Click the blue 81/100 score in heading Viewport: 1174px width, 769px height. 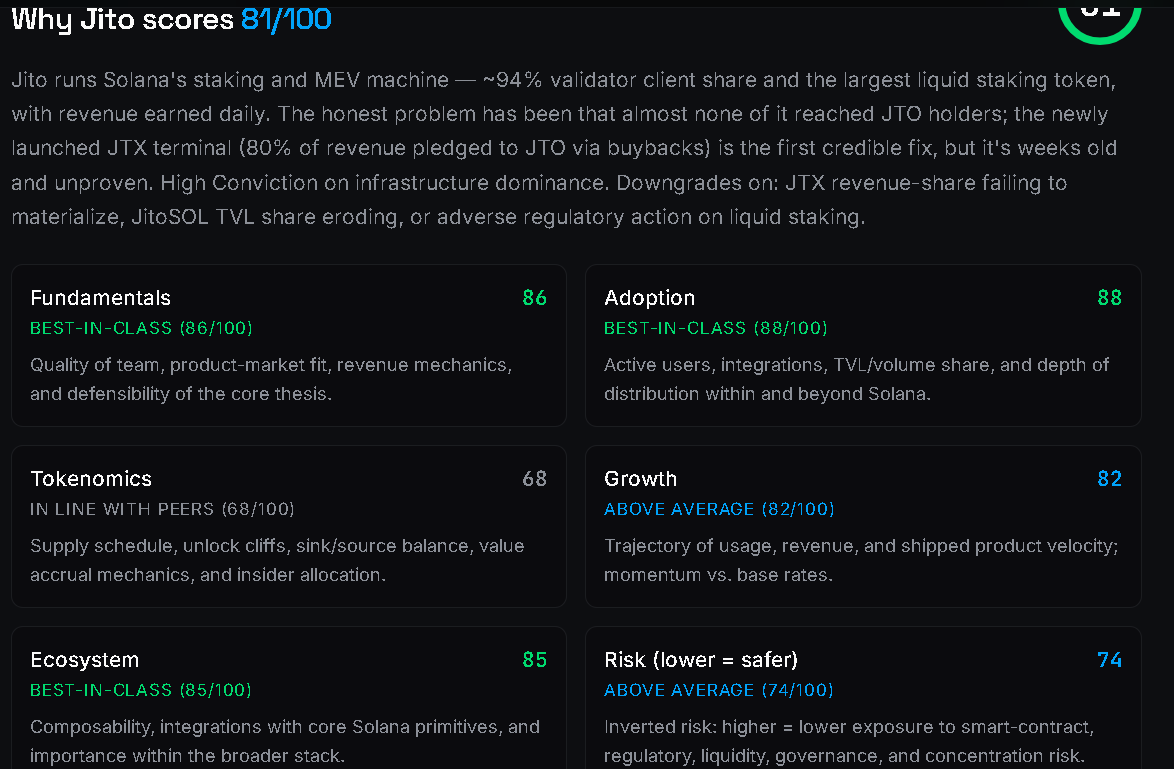pos(286,19)
